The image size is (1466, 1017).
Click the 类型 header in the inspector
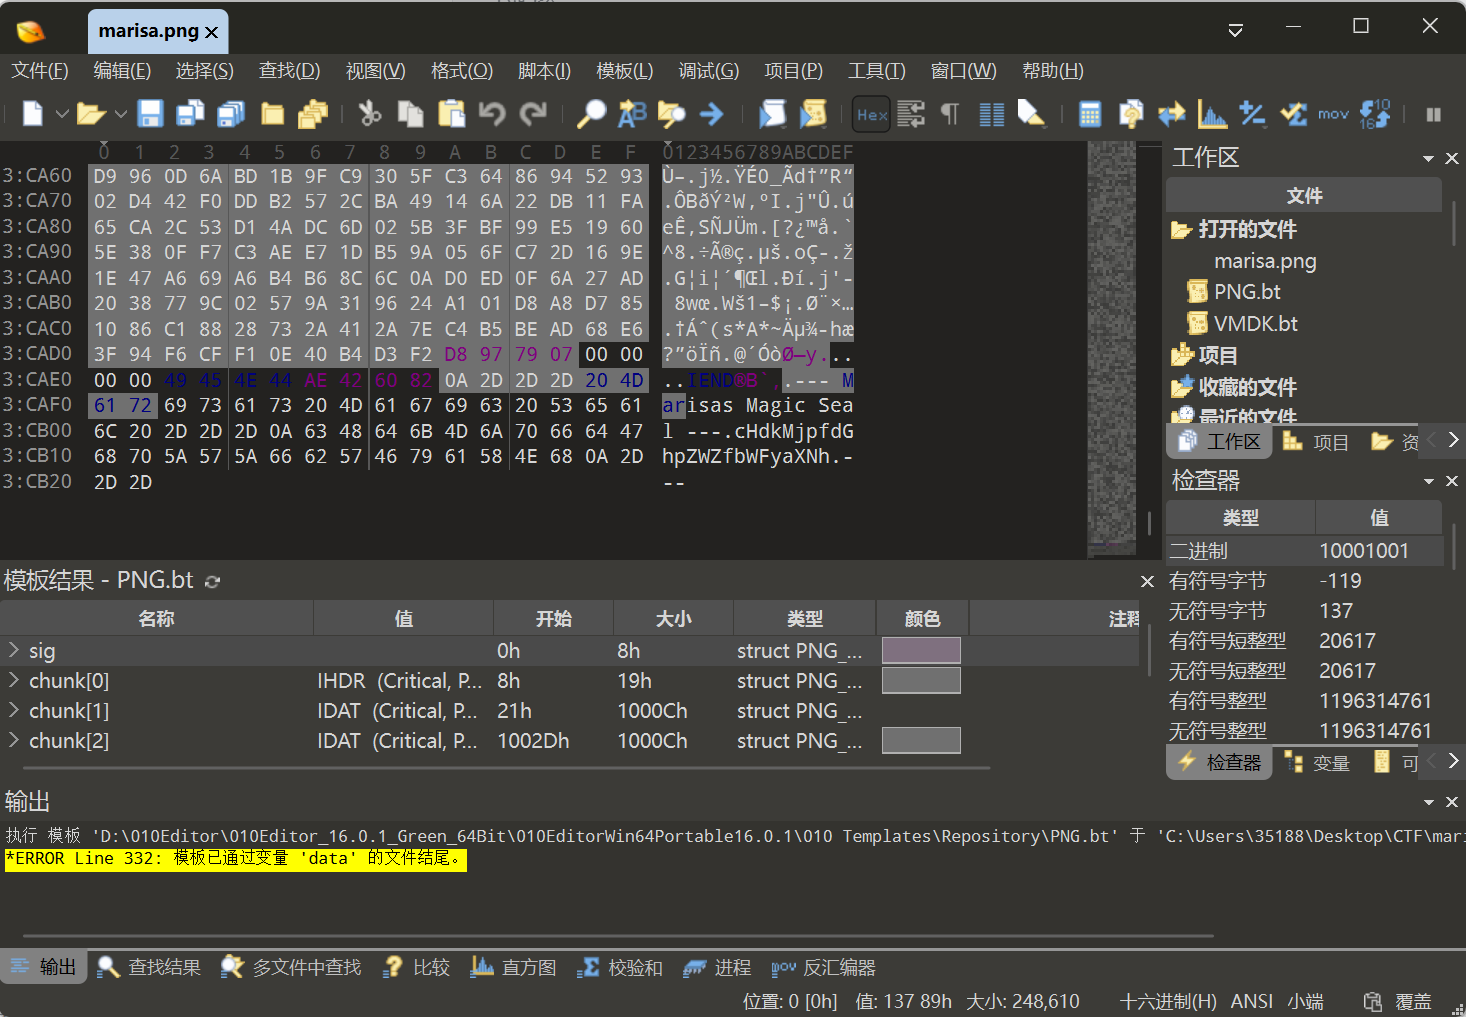[x=1240, y=518]
